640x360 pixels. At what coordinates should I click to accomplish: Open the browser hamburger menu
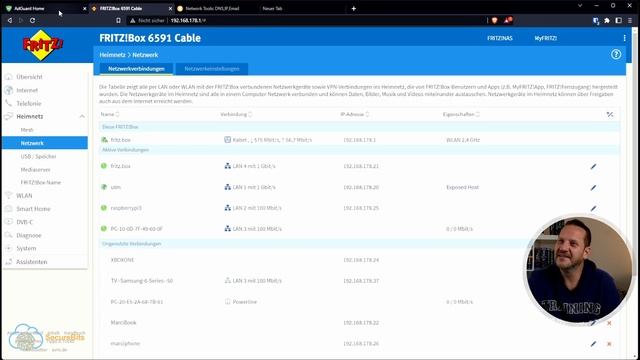click(630, 20)
